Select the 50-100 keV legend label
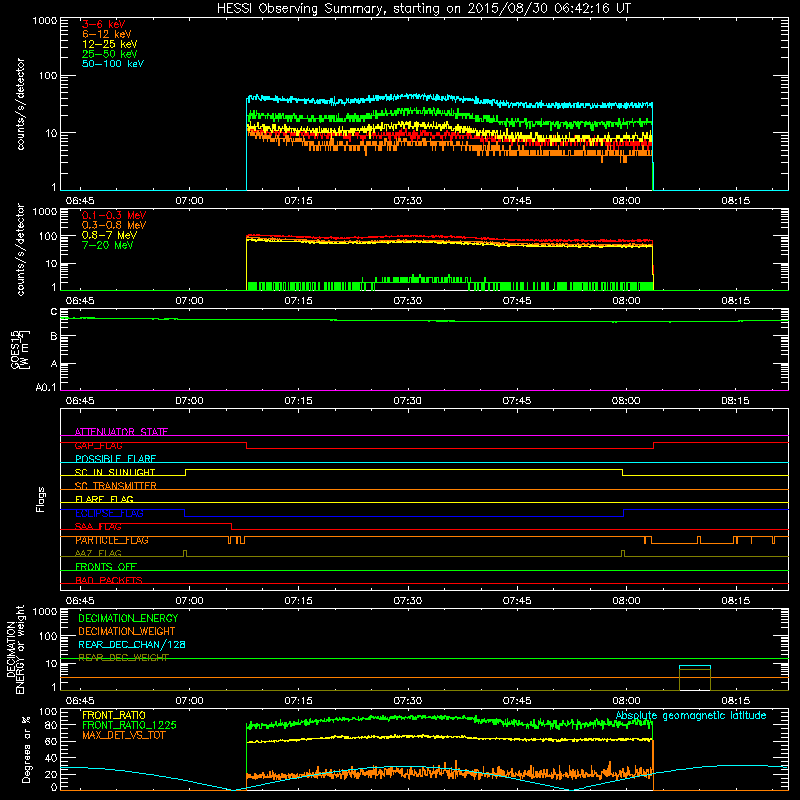The width and height of the screenshot is (800, 800). coord(113,64)
